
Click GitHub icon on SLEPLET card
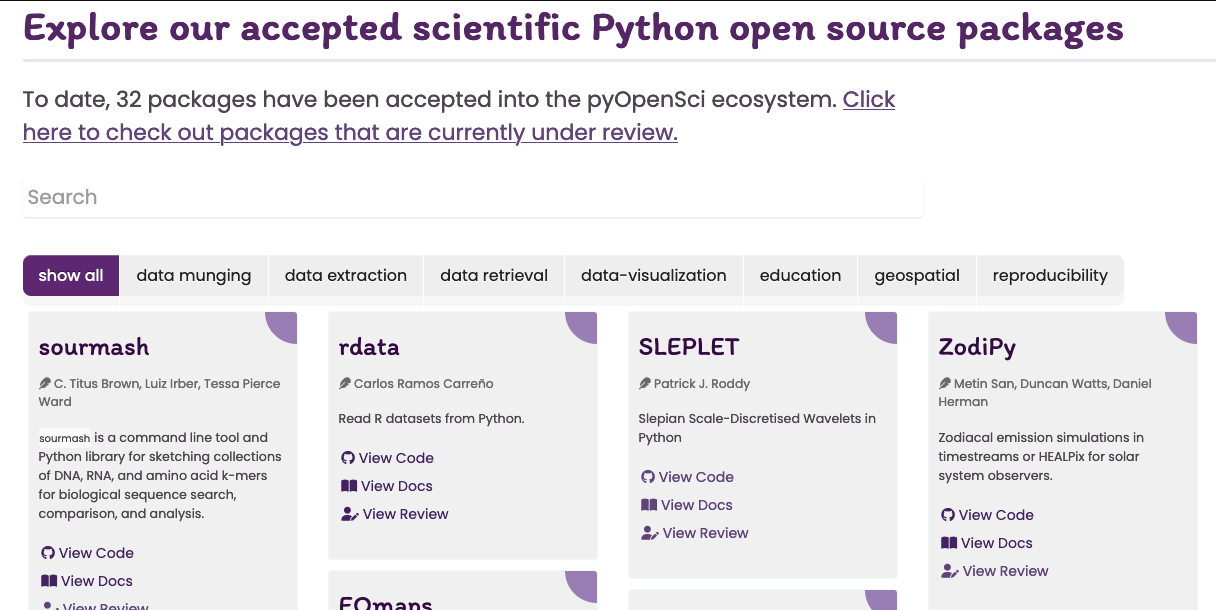coord(648,477)
